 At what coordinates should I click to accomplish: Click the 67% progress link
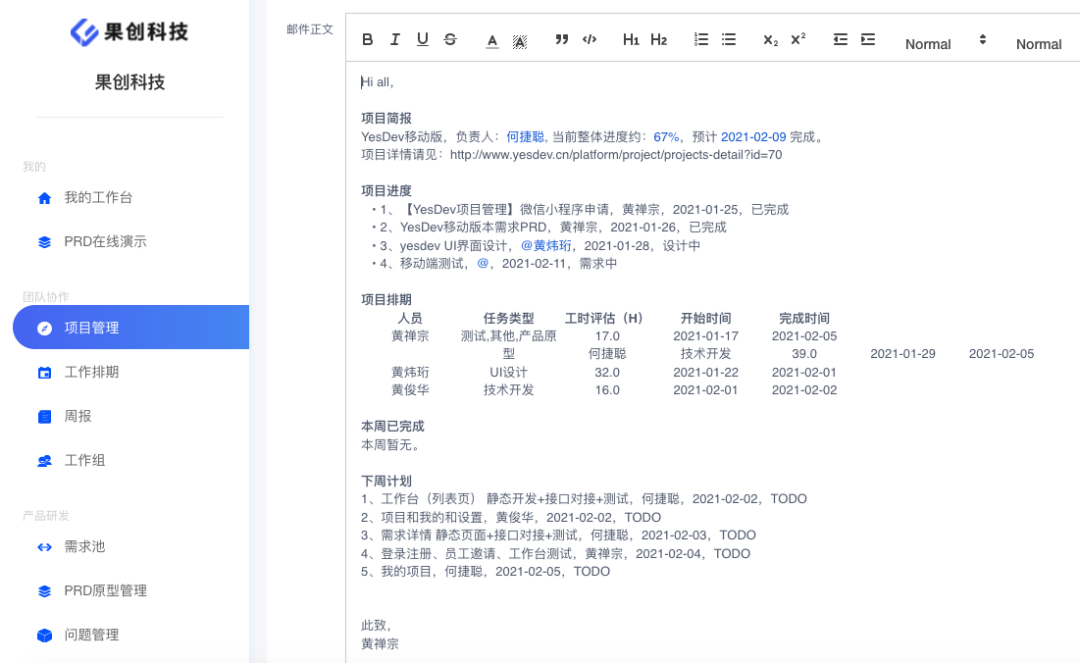(x=666, y=137)
